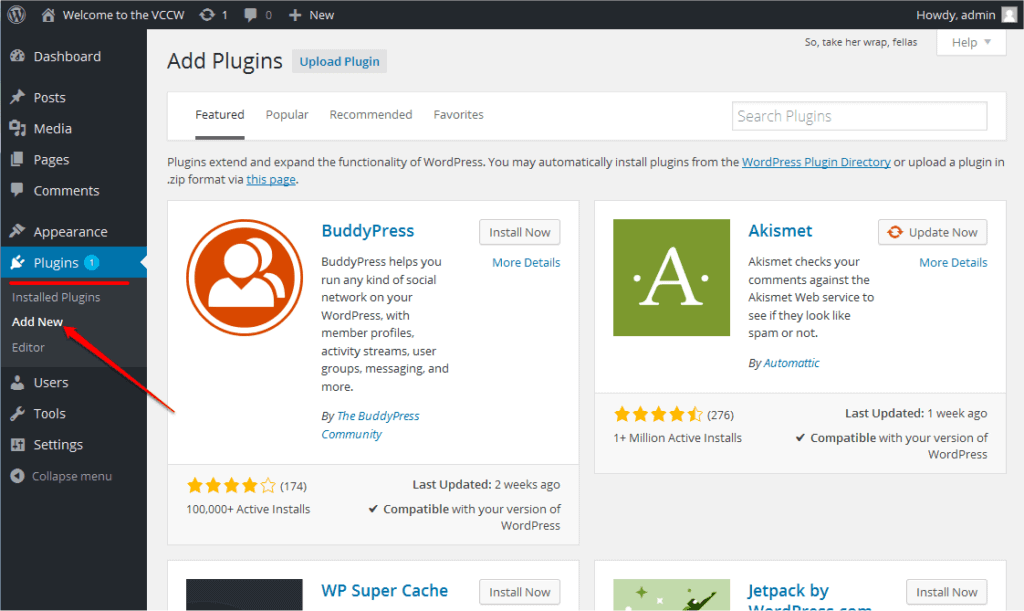Click the Posts pin icon
This screenshot has width=1024, height=611.
[x=20, y=97]
